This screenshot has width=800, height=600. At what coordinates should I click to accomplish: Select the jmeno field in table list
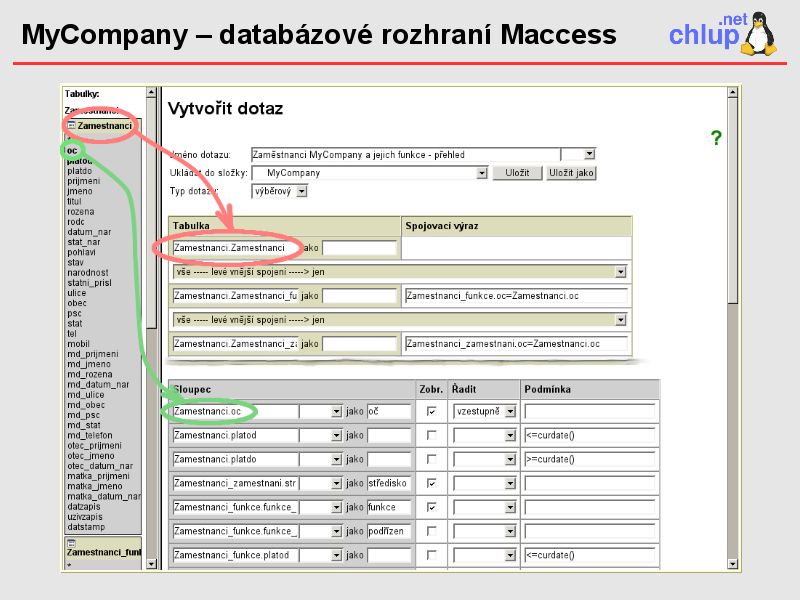[x=80, y=191]
